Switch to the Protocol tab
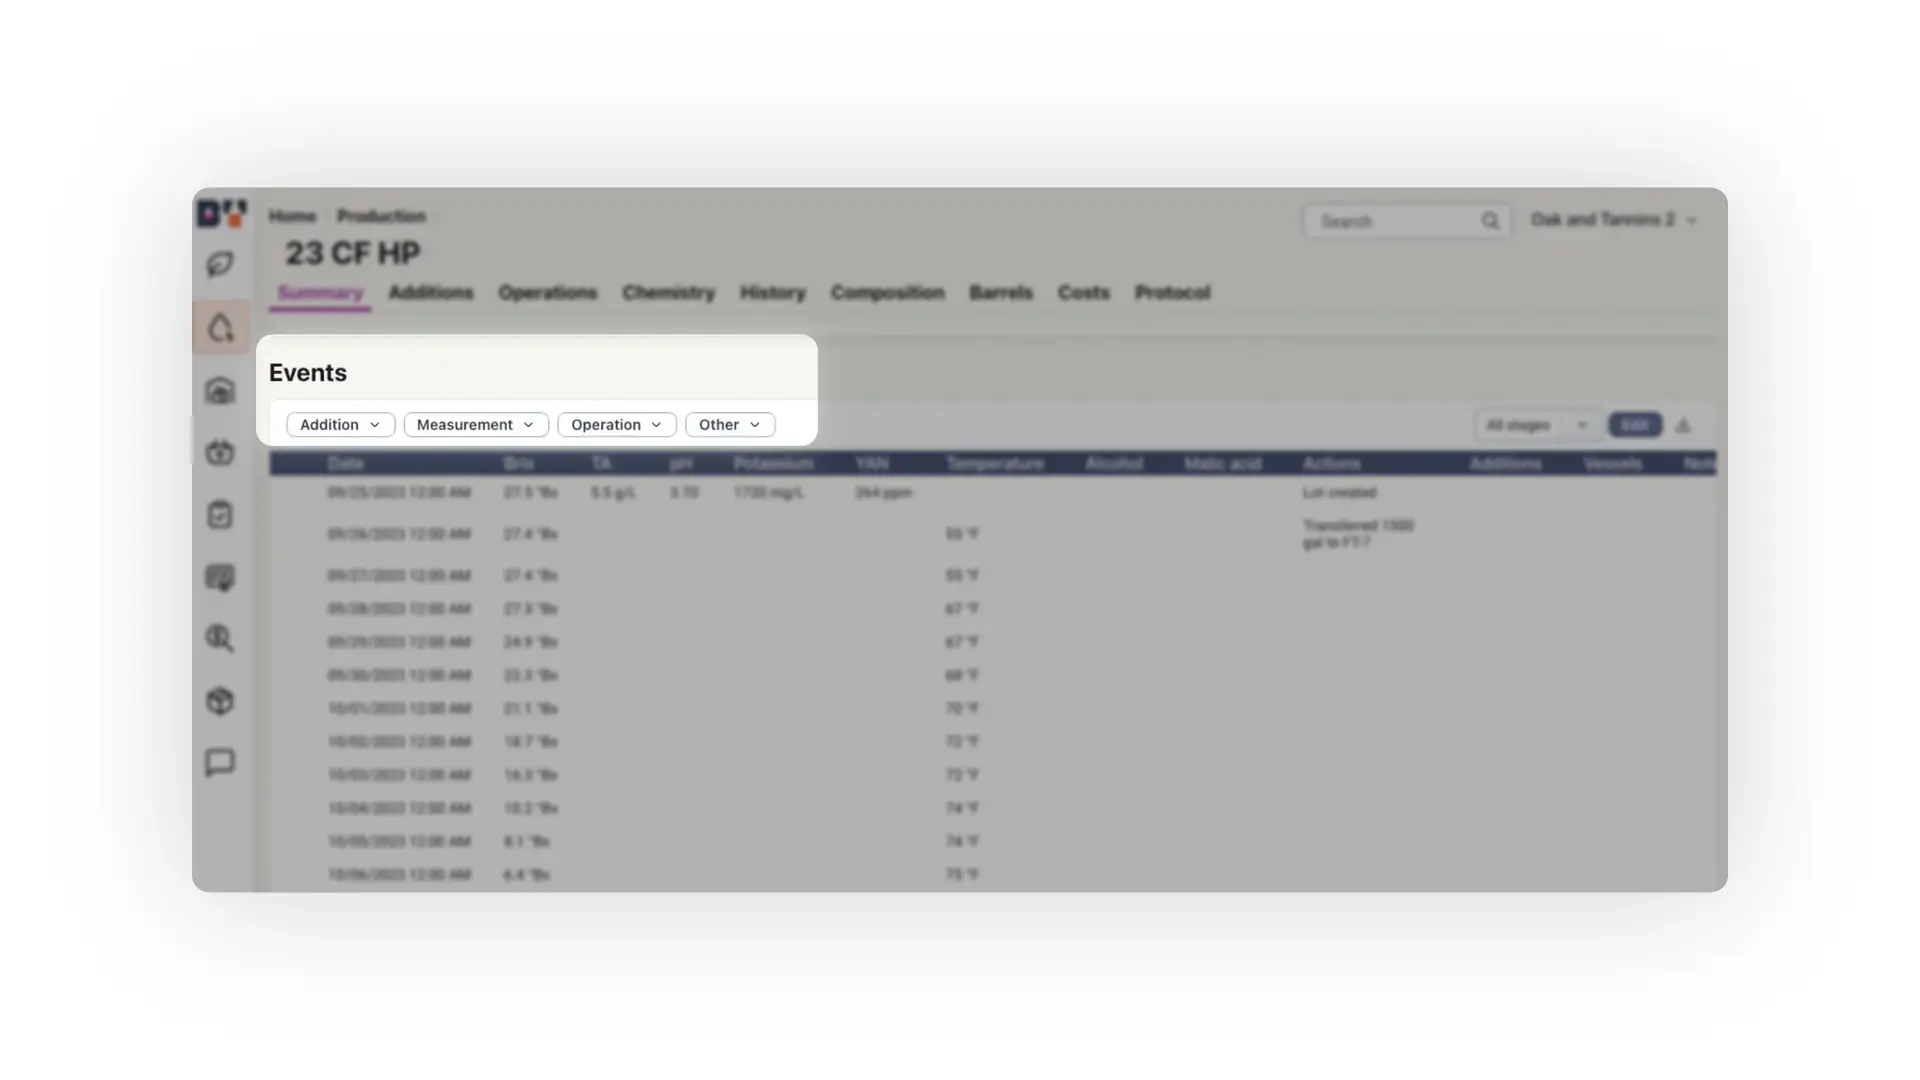 1173,293
